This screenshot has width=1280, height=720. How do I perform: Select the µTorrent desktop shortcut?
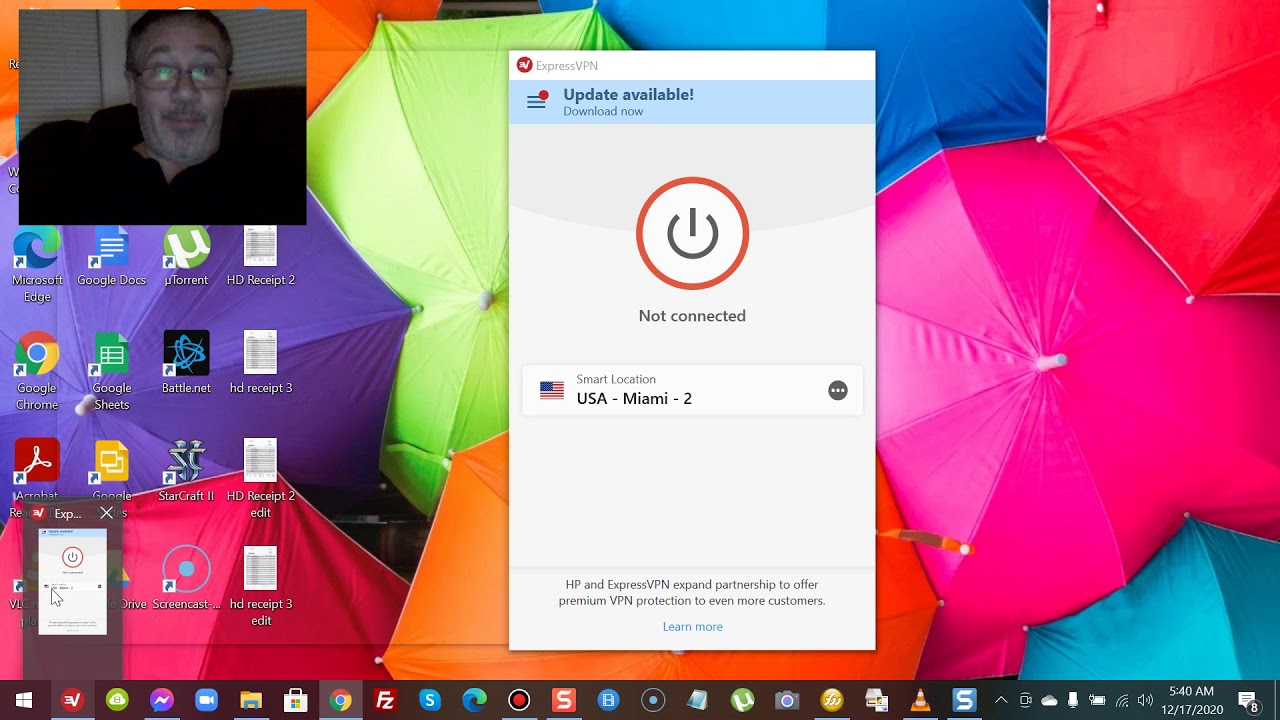186,258
